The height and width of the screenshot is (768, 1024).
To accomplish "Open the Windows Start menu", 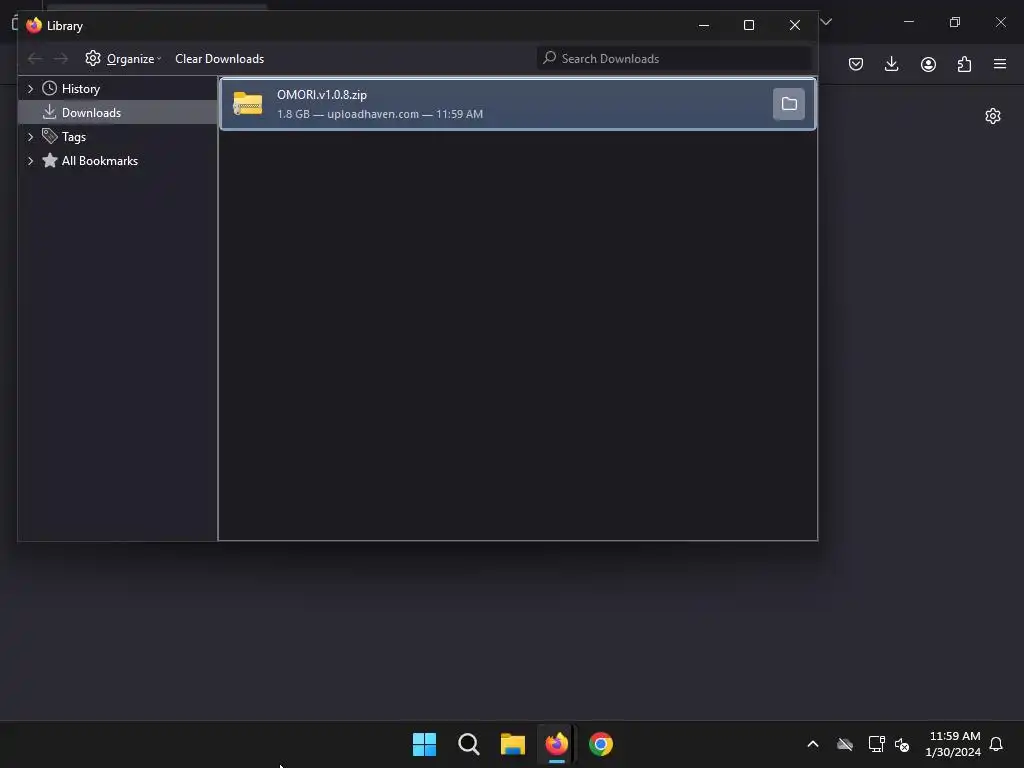I will [424, 744].
